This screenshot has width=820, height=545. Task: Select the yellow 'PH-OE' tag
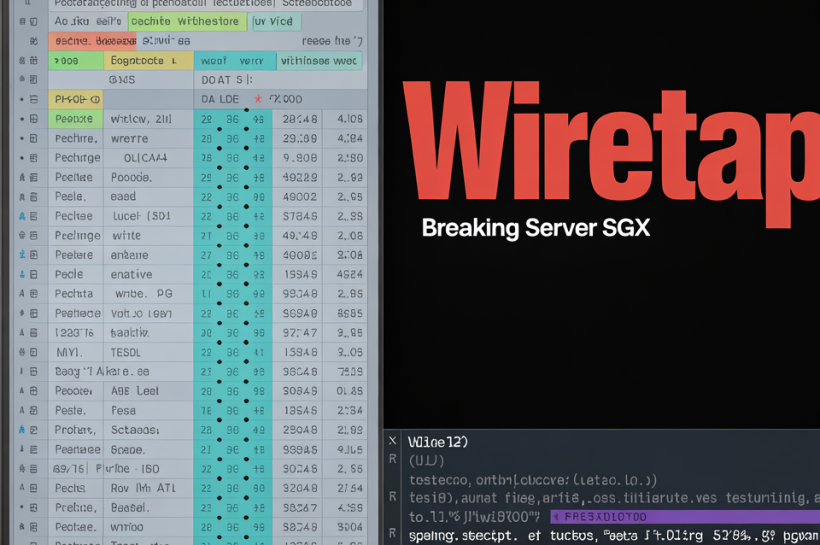point(76,99)
